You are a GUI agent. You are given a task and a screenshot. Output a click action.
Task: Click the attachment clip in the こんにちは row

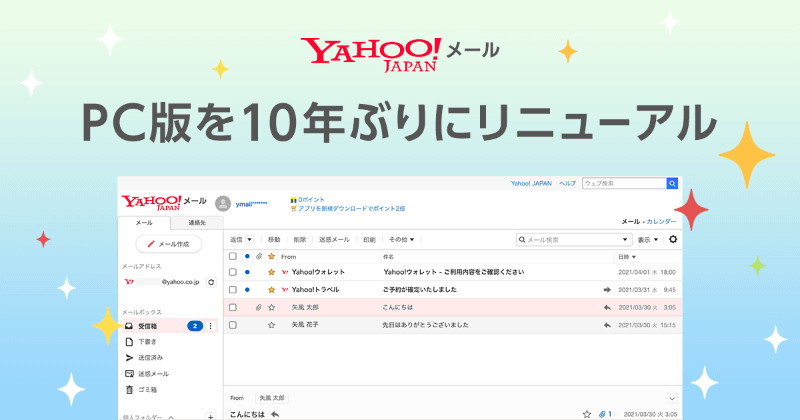(x=259, y=307)
